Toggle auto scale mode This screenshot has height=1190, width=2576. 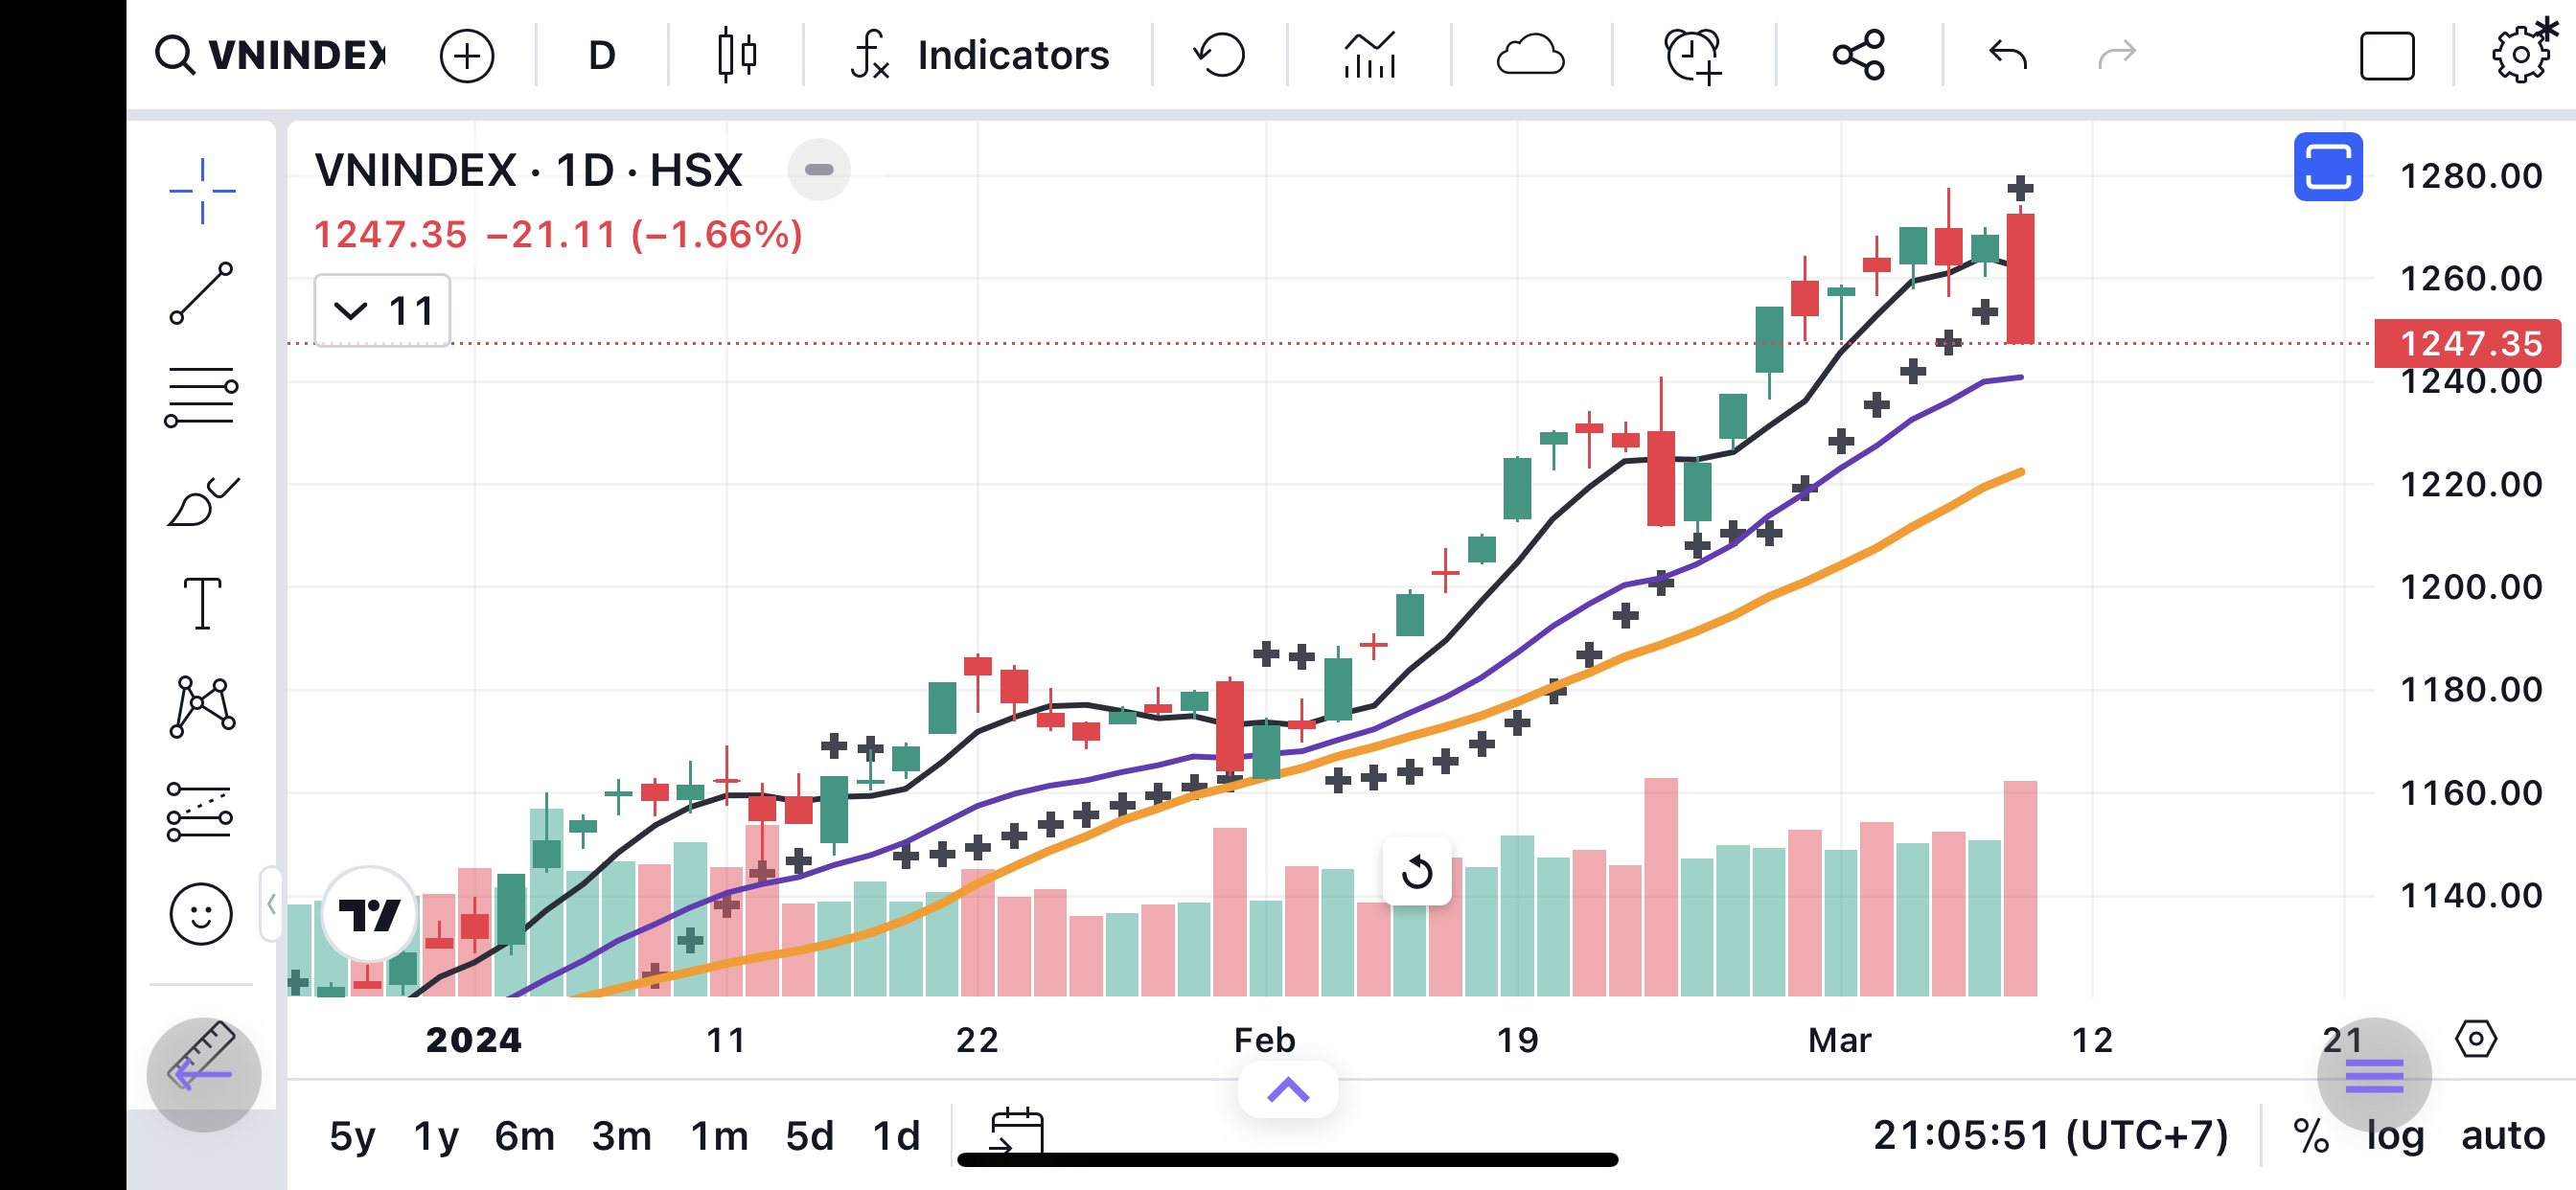[x=2502, y=1136]
